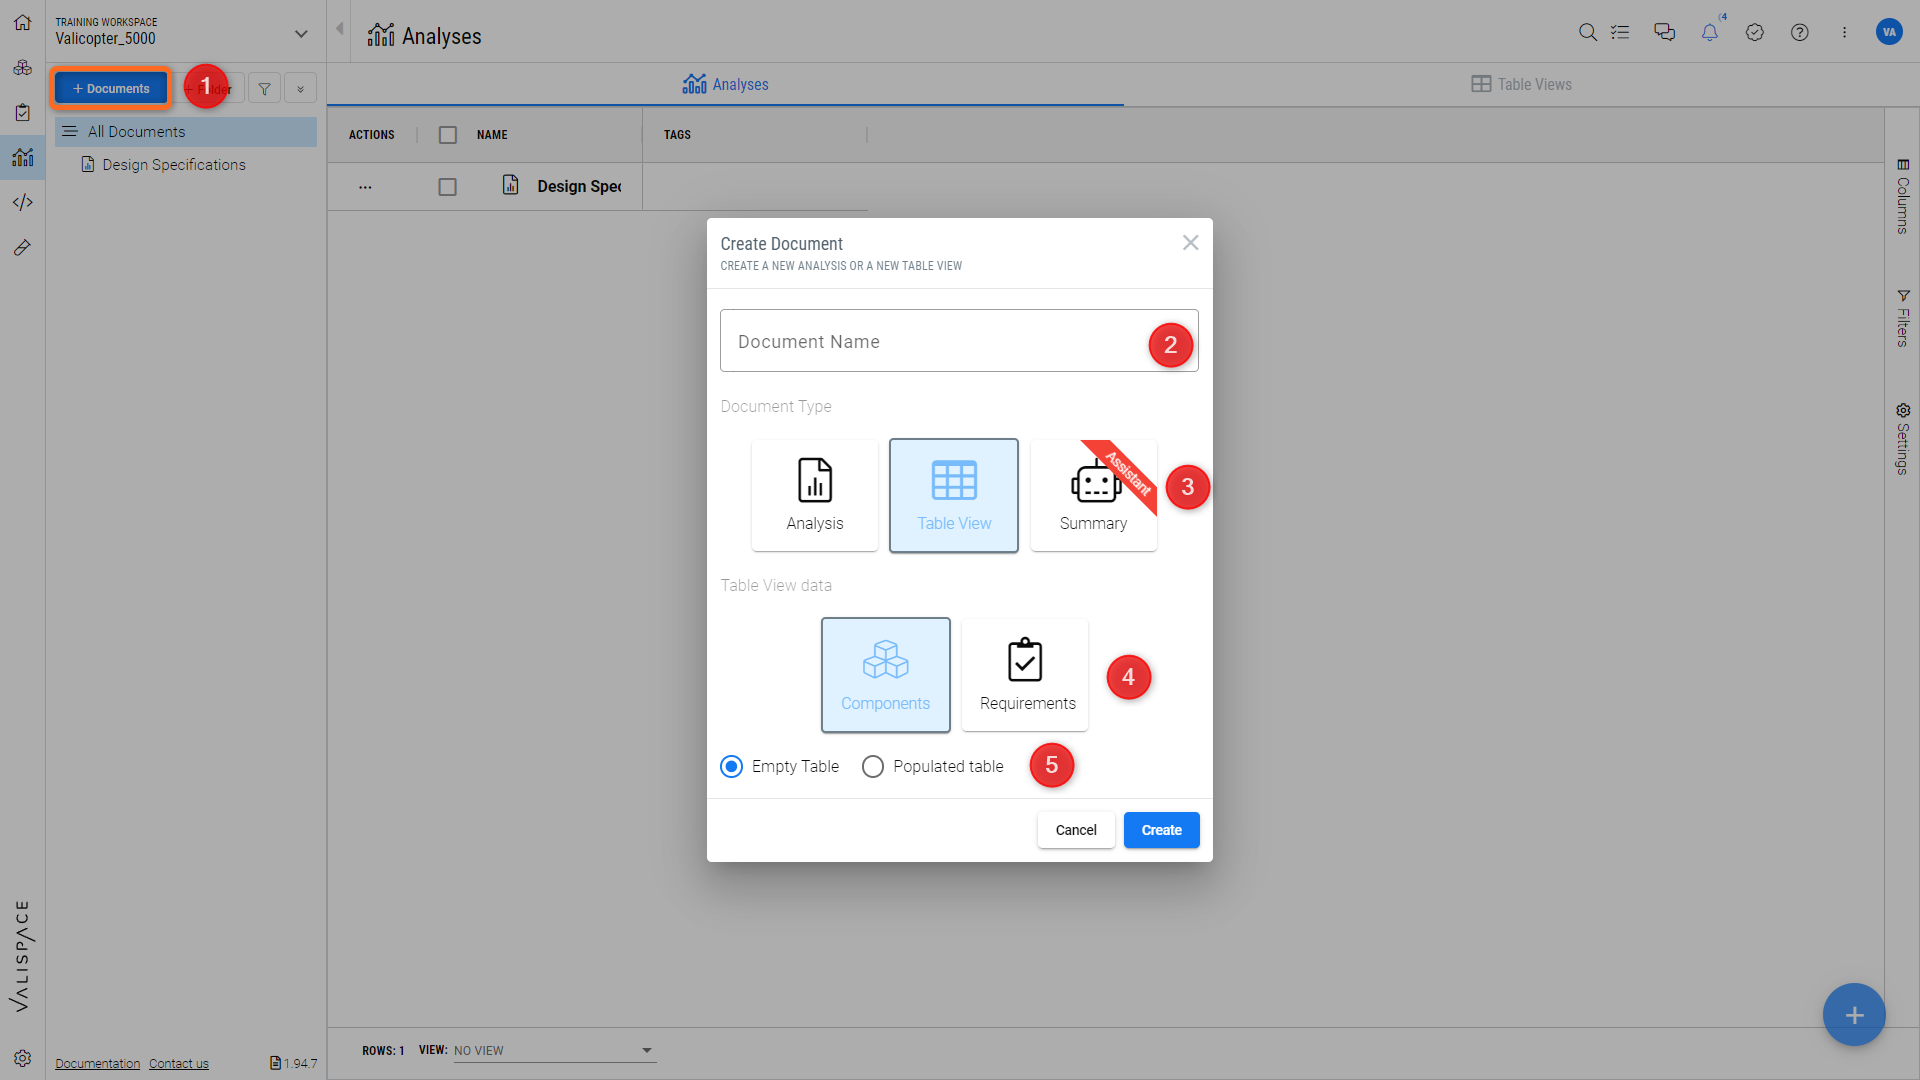Open the Contact us link
The height and width of the screenshot is (1080, 1920).
[179, 1063]
